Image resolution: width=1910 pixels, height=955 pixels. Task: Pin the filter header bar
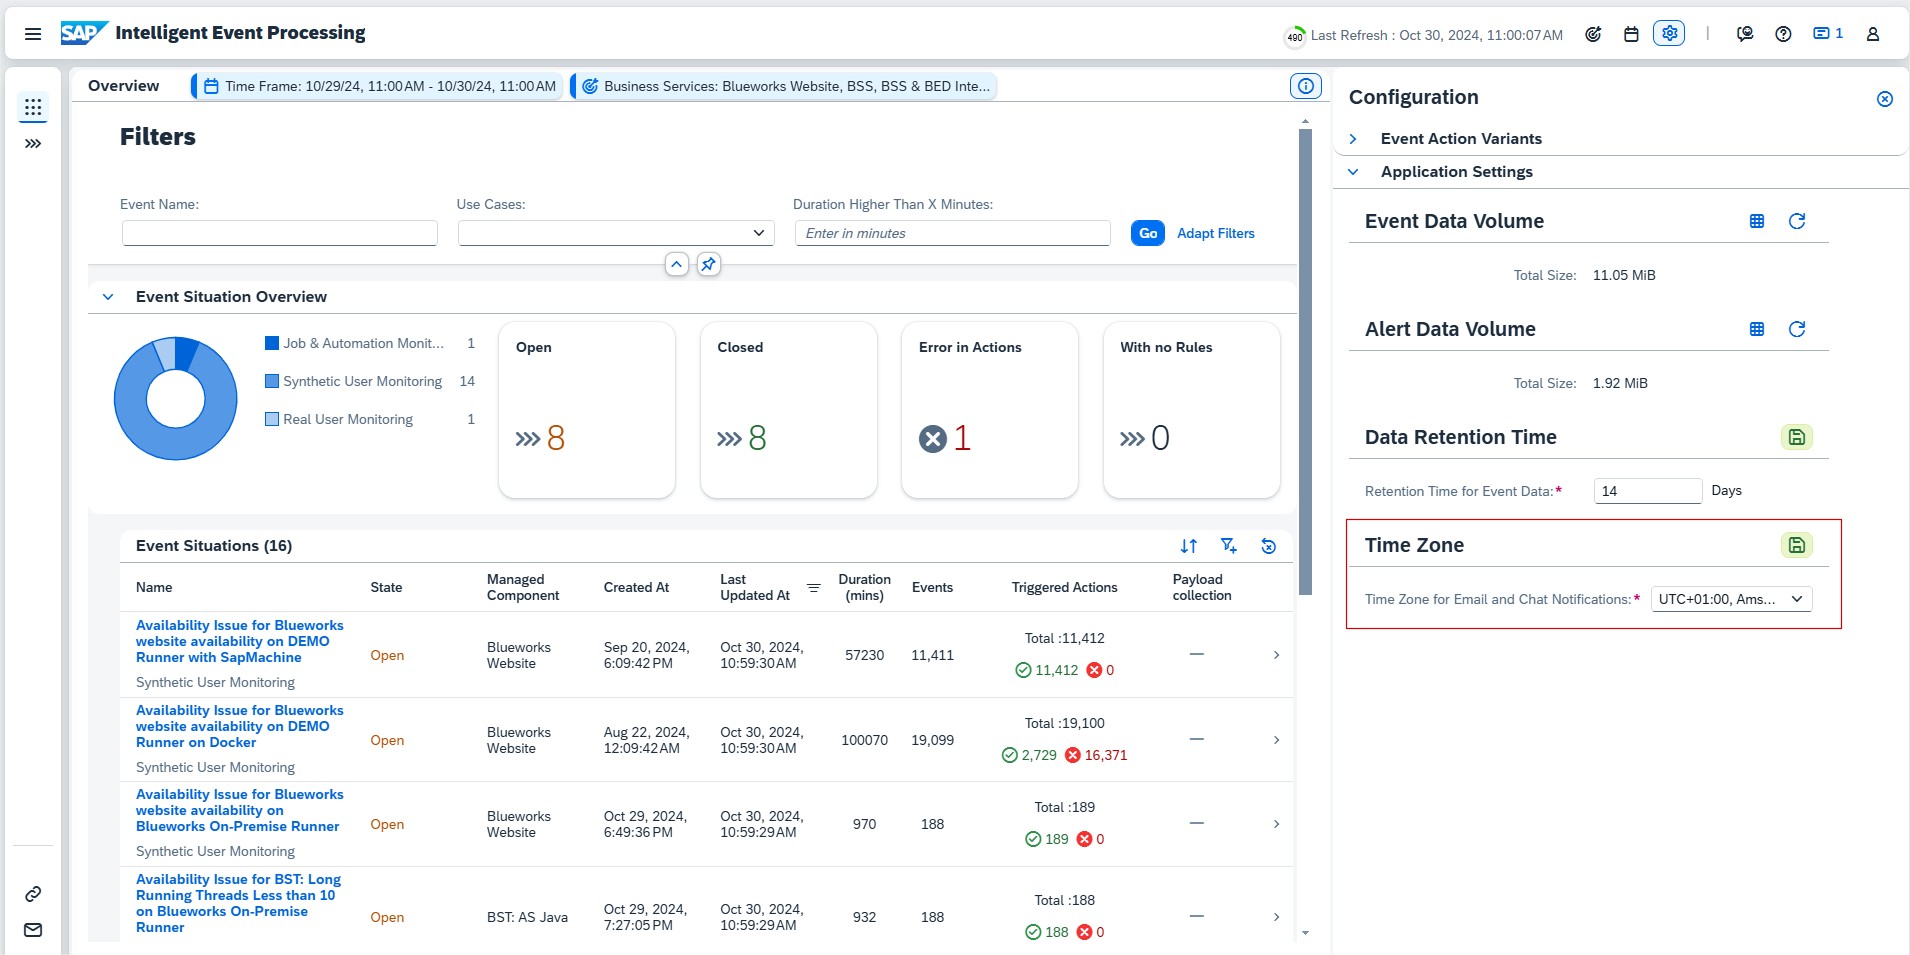pos(708,264)
